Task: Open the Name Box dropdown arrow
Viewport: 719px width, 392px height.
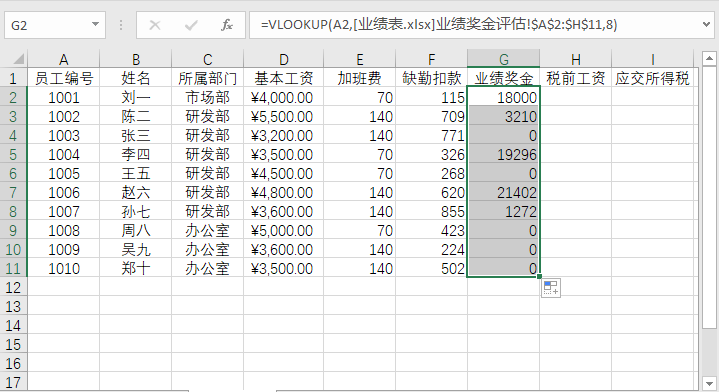Action: pos(95,24)
